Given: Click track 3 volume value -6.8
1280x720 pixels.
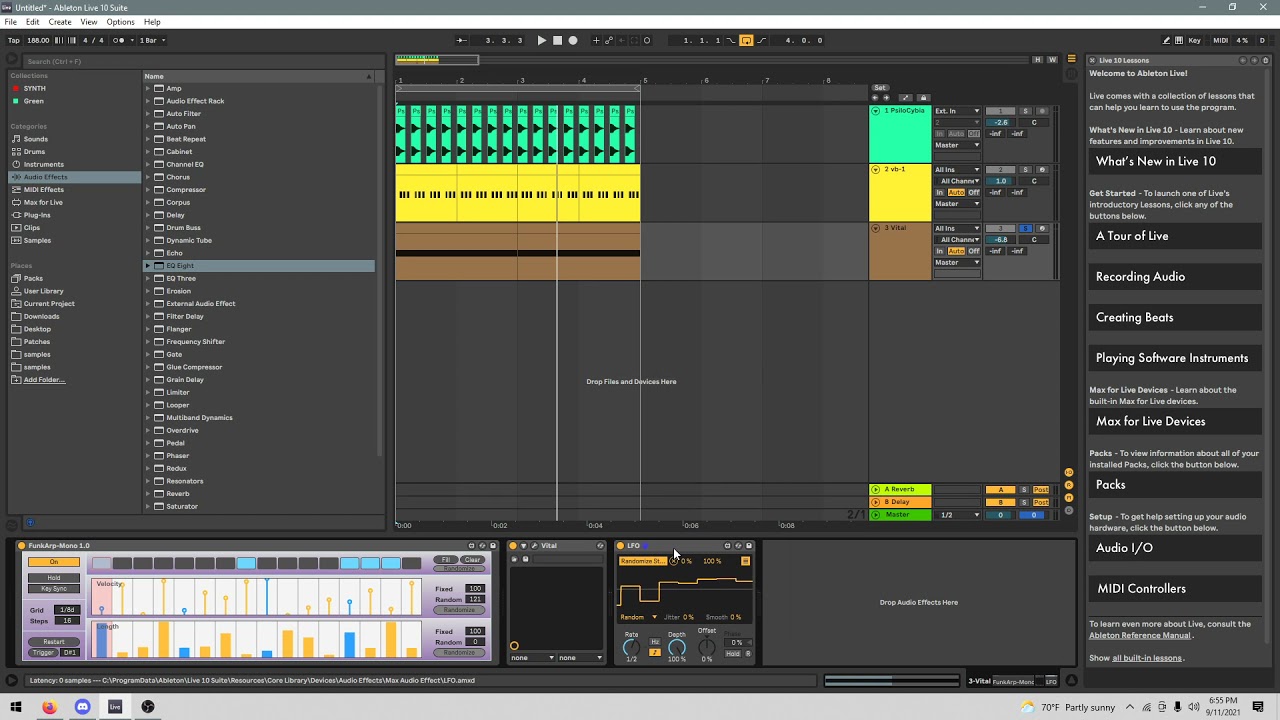Looking at the screenshot, I should pos(1001,240).
